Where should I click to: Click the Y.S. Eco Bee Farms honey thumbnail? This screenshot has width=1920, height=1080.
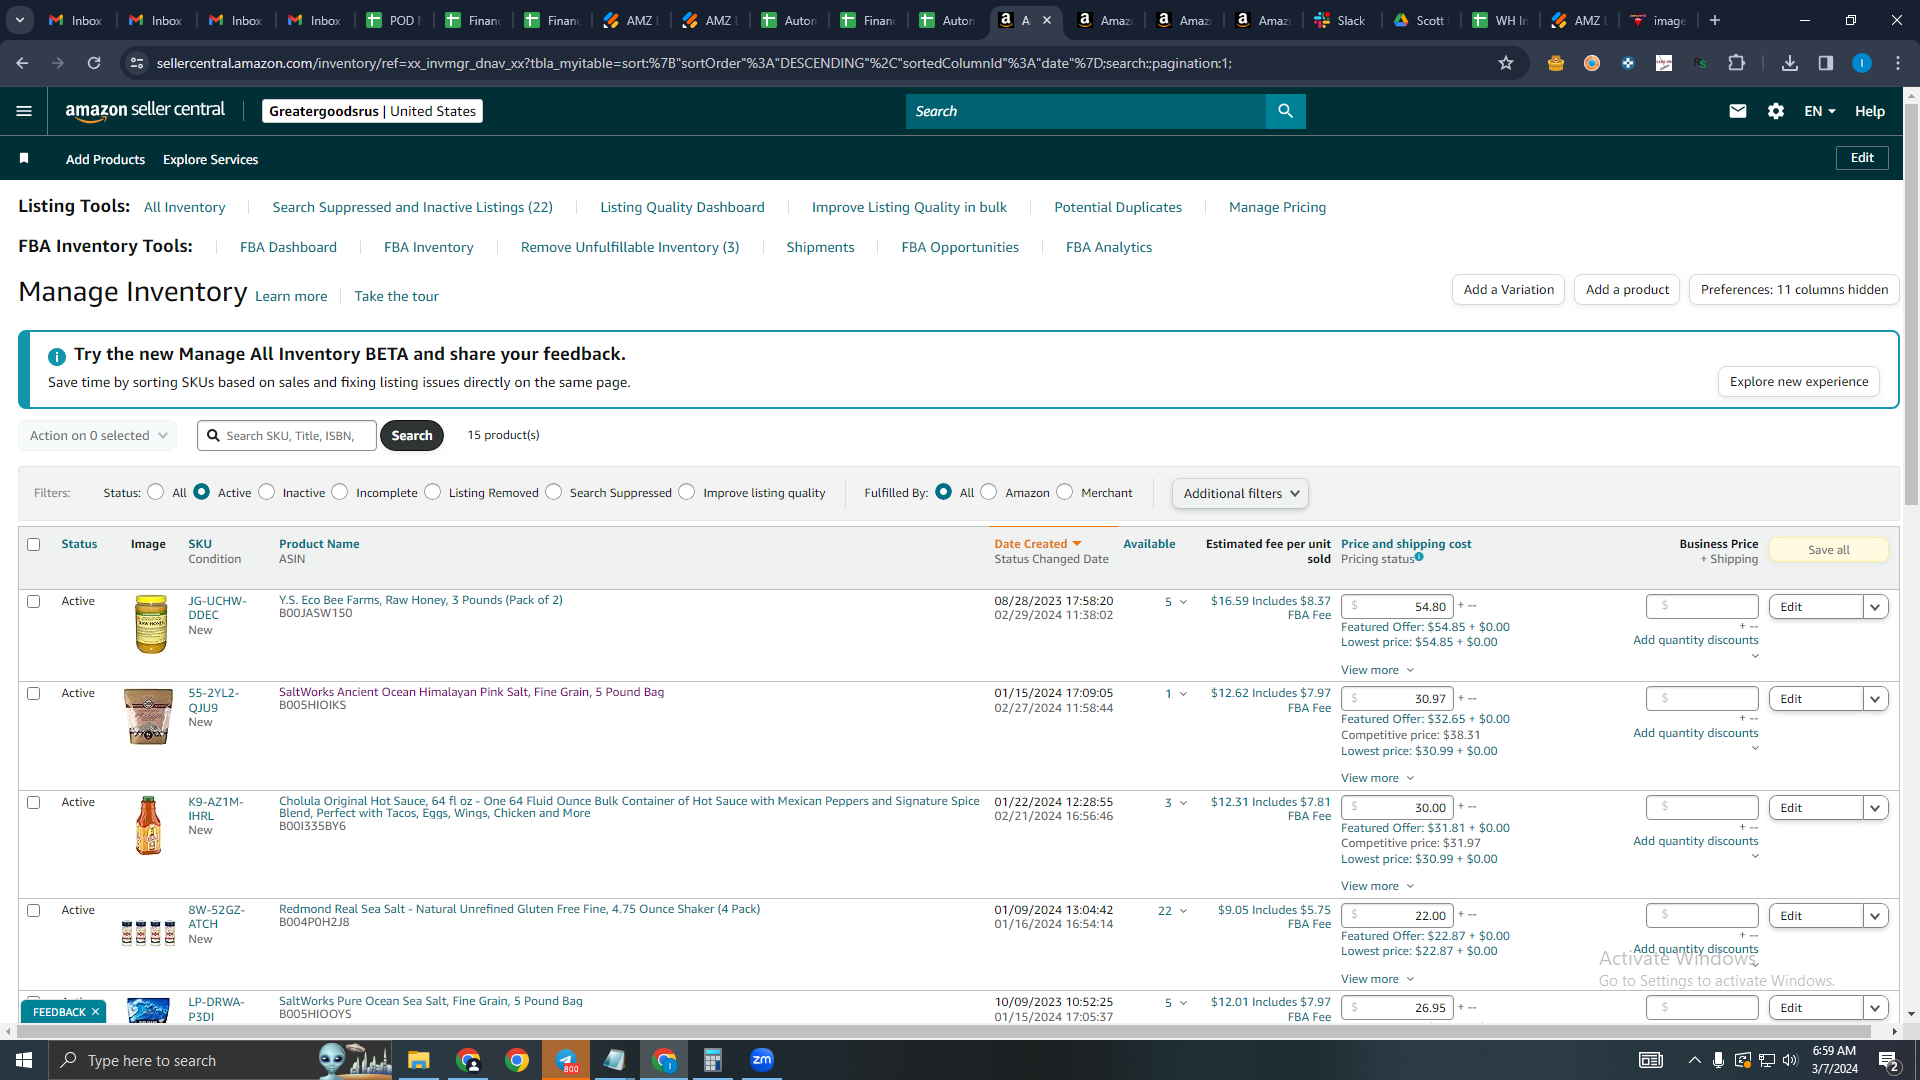[x=151, y=624]
